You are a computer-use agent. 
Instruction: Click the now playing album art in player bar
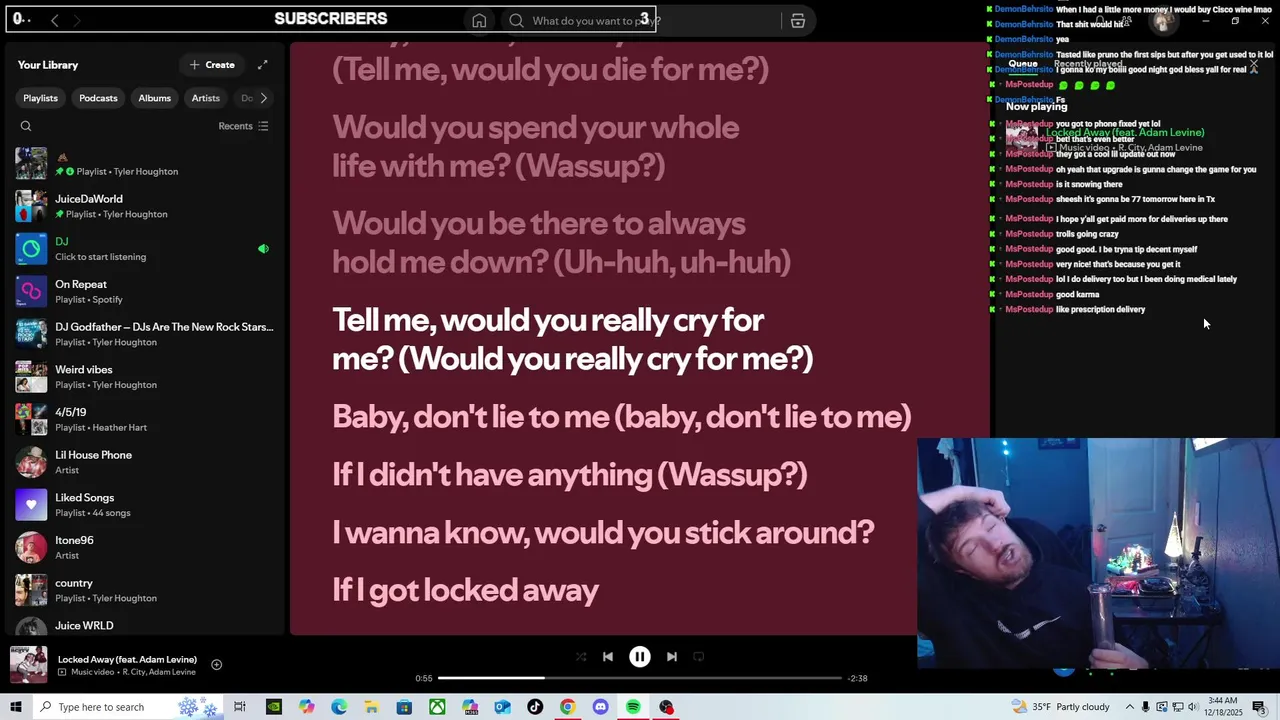28,665
